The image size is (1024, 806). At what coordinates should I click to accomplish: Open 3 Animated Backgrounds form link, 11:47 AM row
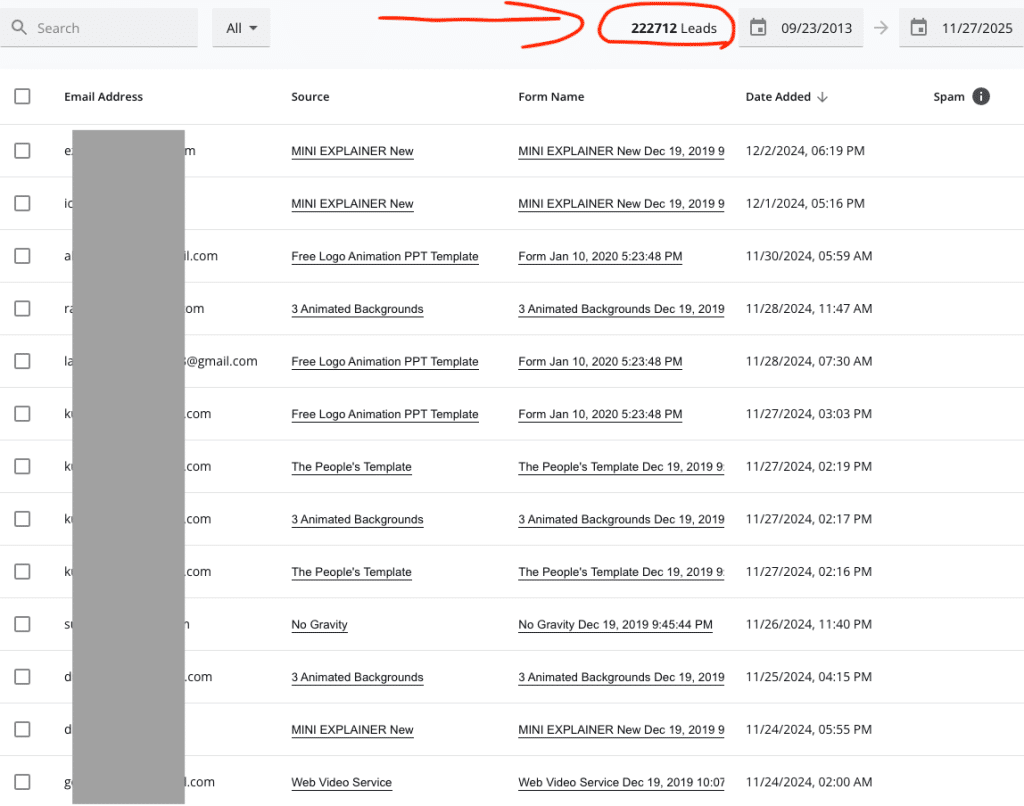tap(621, 309)
